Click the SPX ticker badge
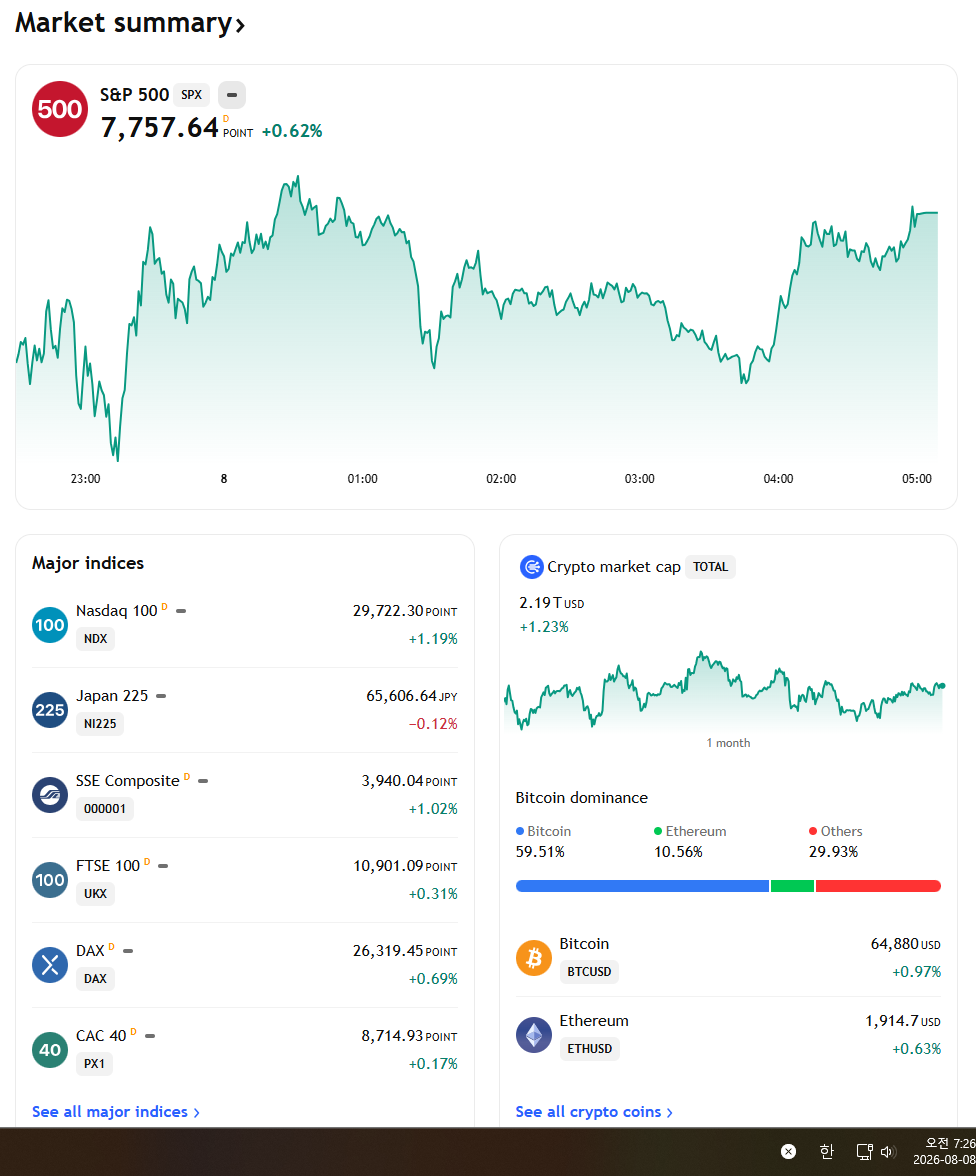 [x=191, y=95]
